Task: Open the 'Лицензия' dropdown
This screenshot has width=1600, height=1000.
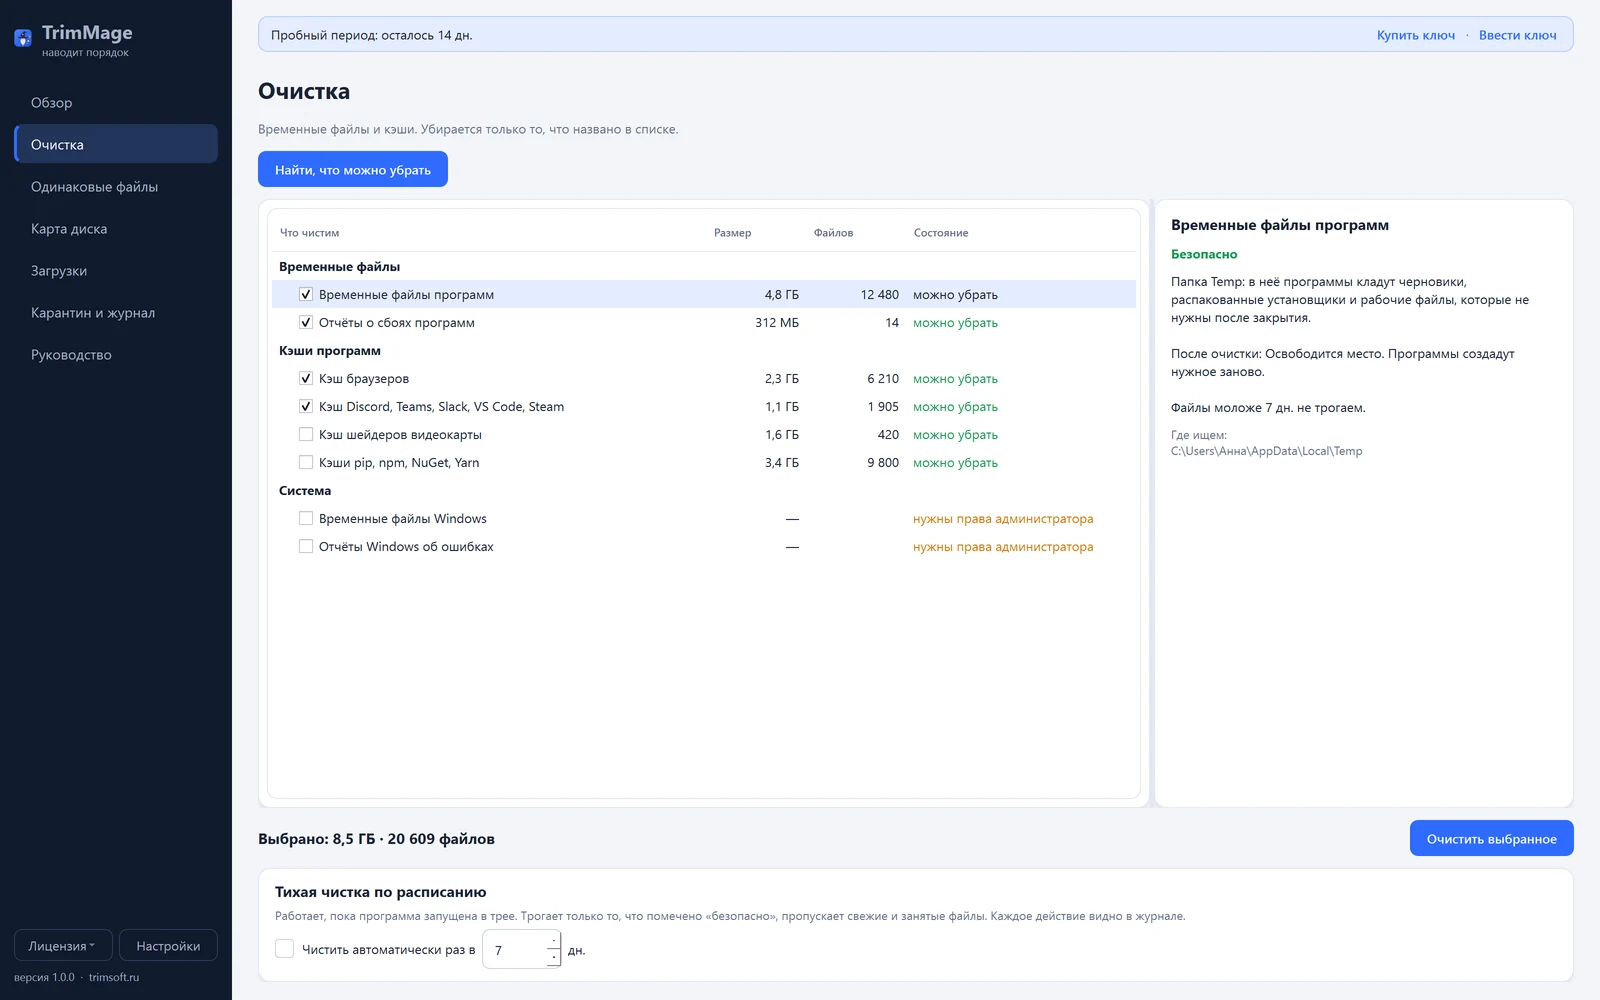Action: (63, 946)
